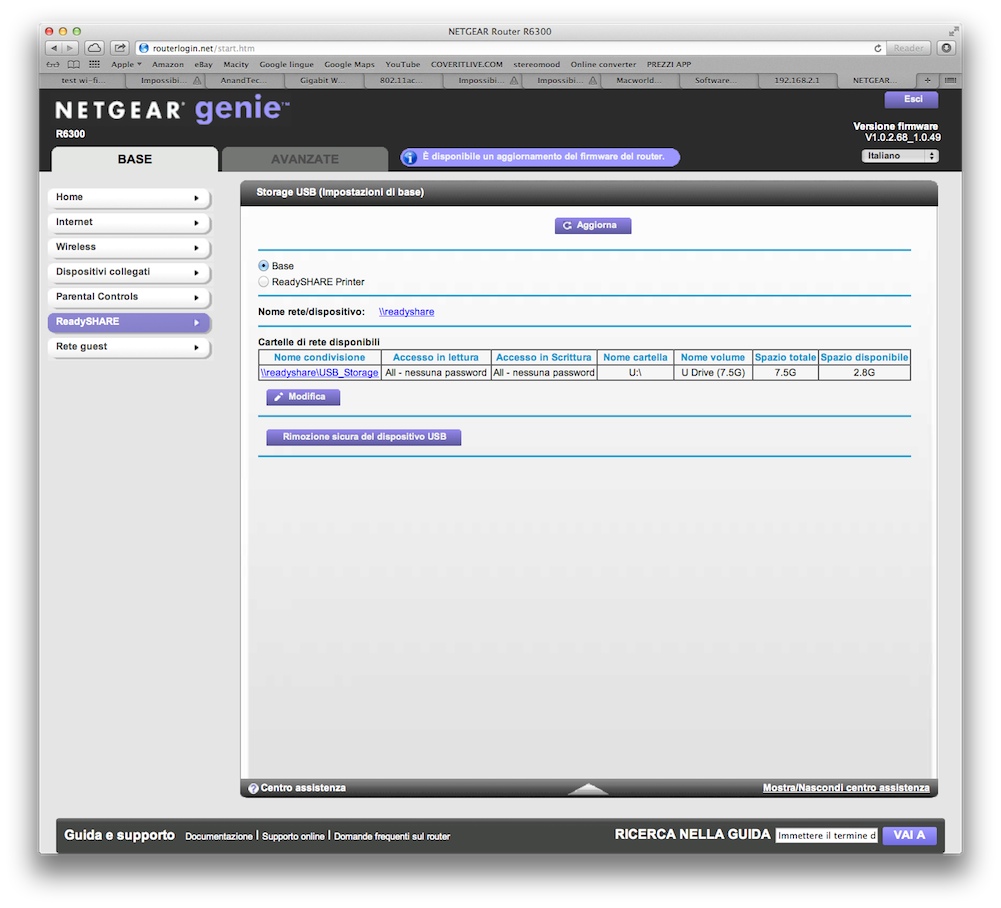
Task: Open the Documentazione support link
Action: (x=219, y=836)
